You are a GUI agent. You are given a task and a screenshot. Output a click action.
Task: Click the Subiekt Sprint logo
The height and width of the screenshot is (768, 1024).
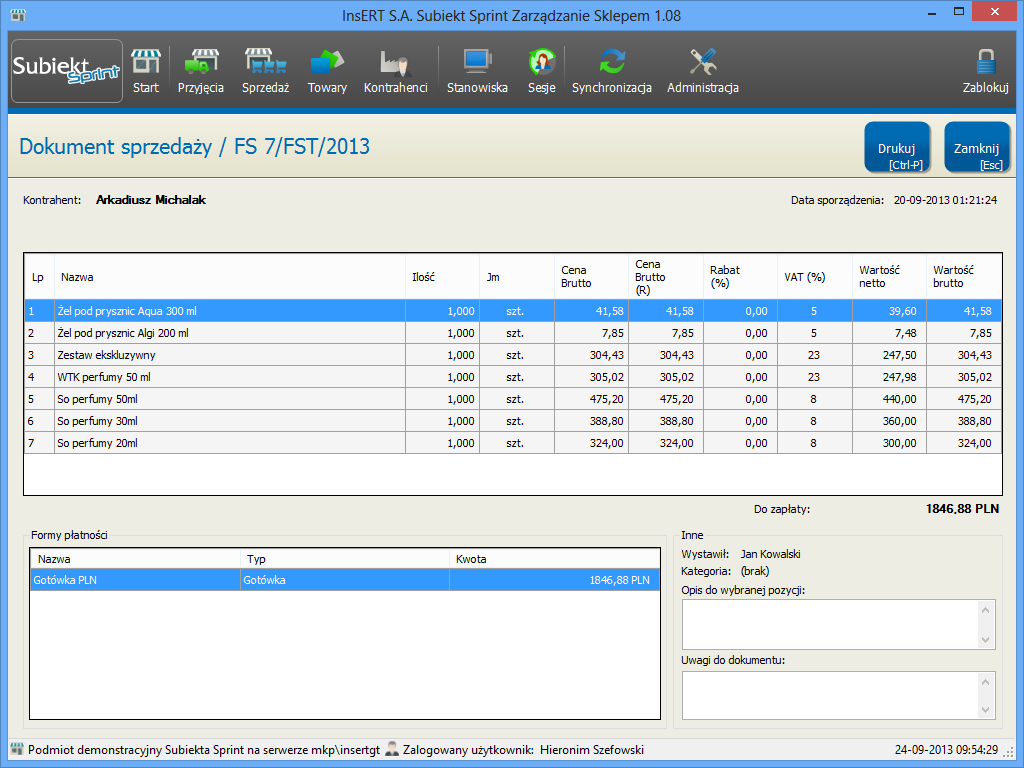[x=67, y=71]
